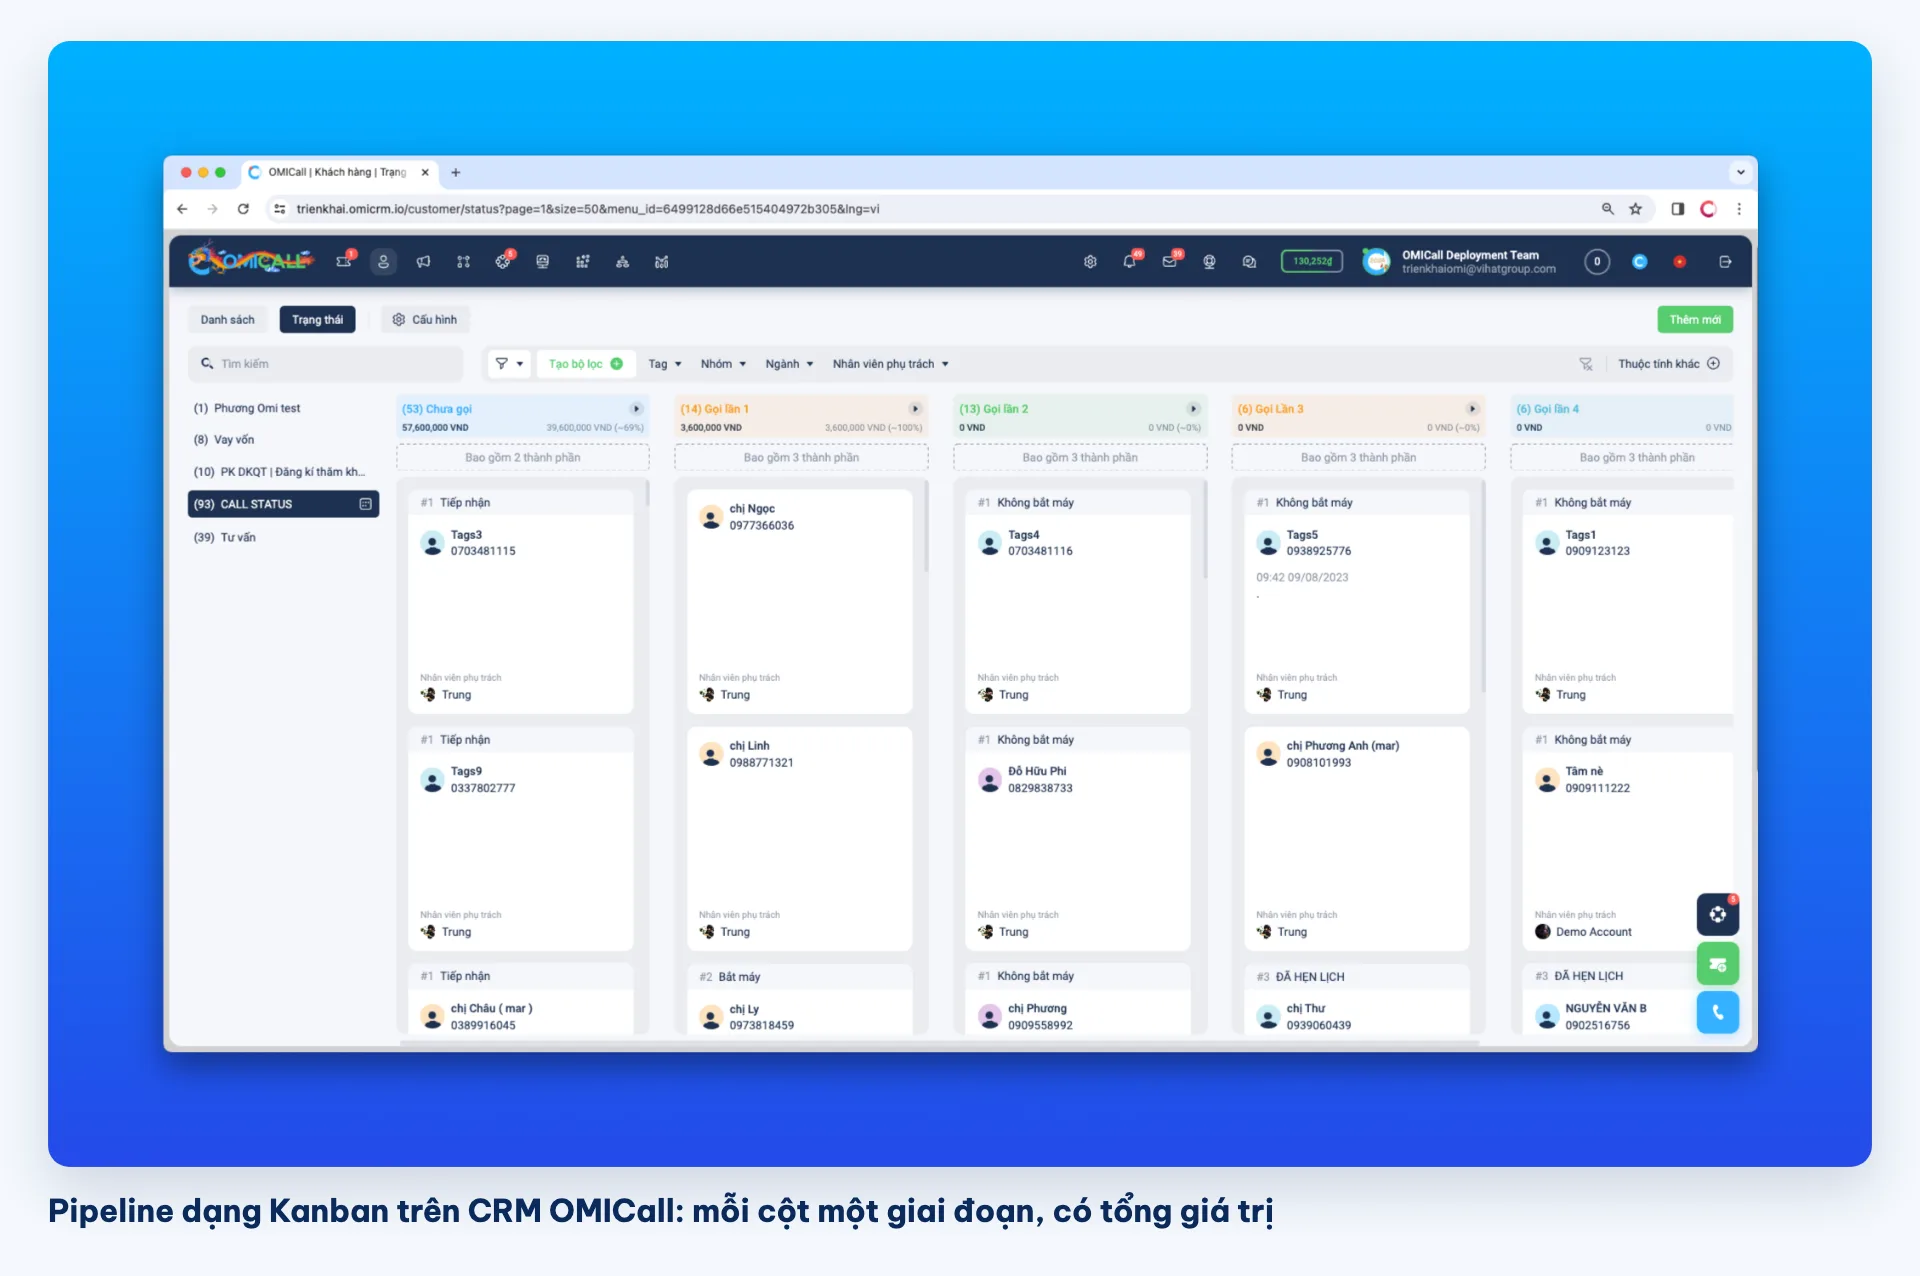Viewport: 1920px width, 1276px height.
Task: Click Thuộc tính khác add button
Action: pos(1668,364)
